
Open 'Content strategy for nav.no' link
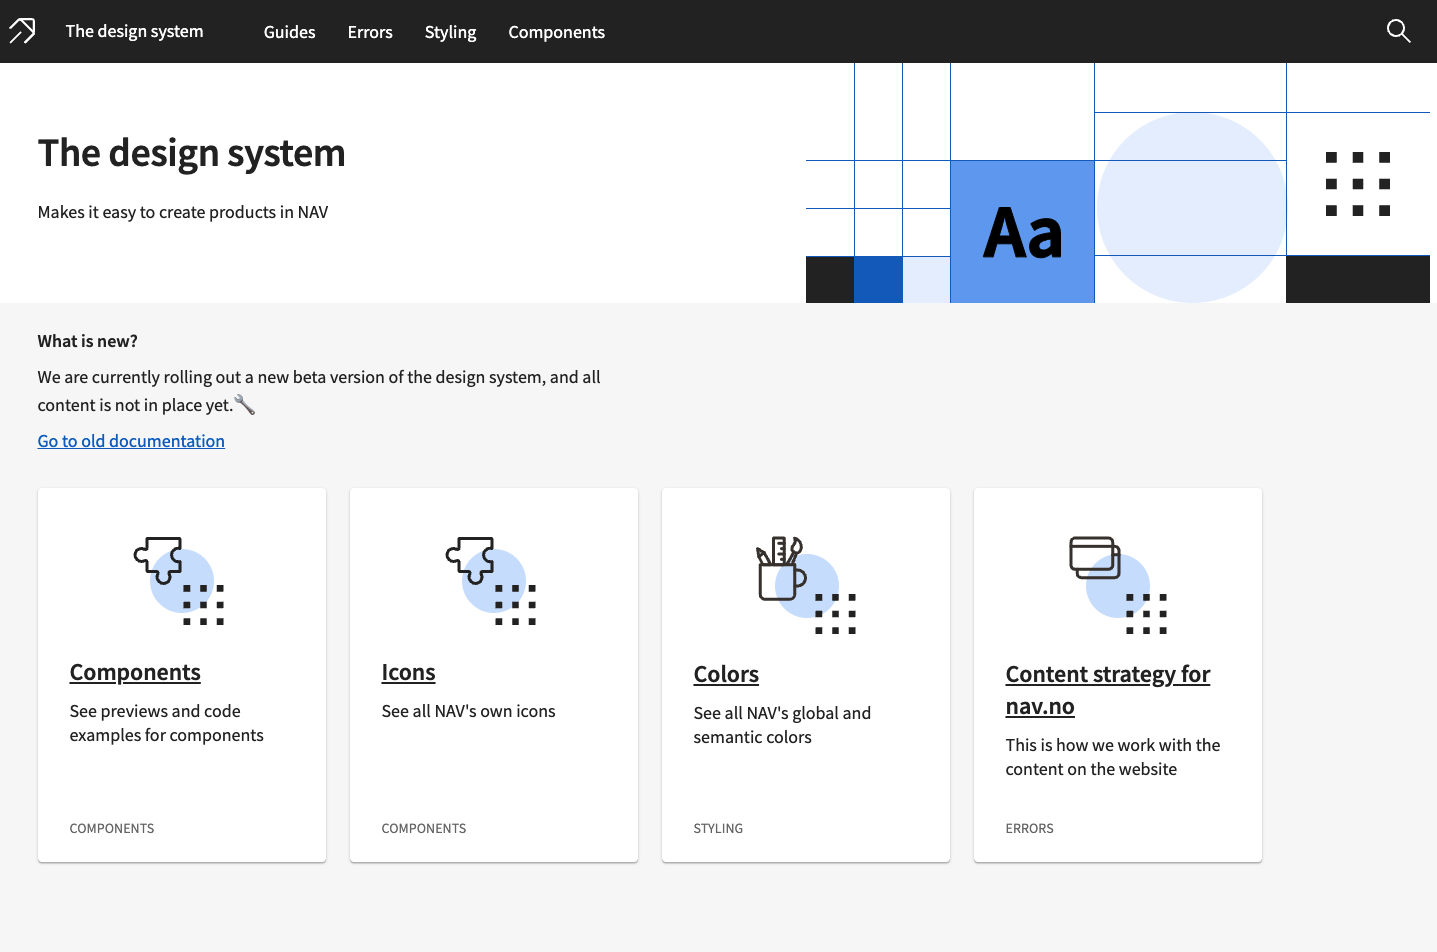1107,690
